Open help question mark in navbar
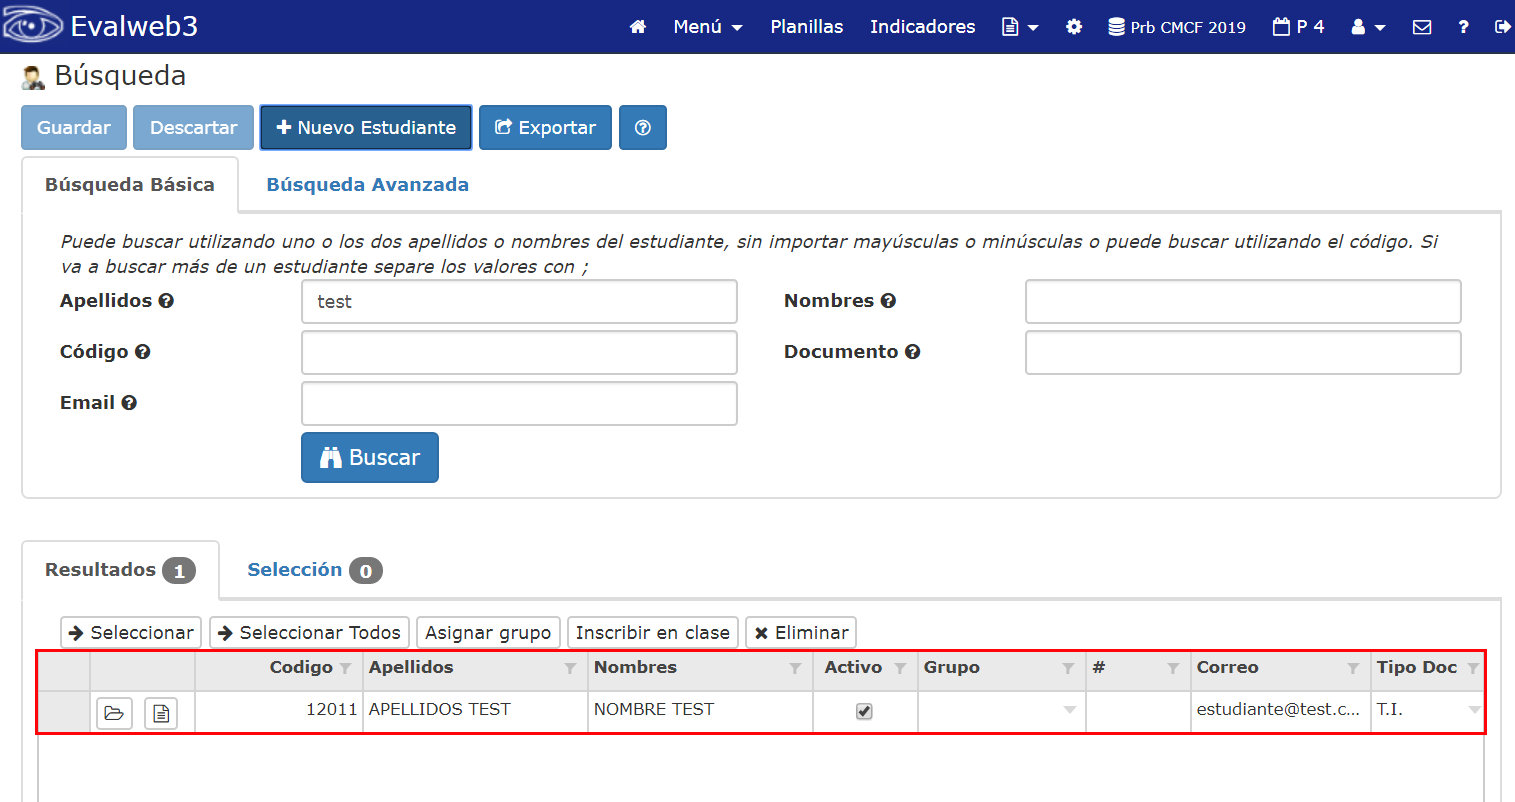This screenshot has width=1515, height=802. [x=1463, y=27]
